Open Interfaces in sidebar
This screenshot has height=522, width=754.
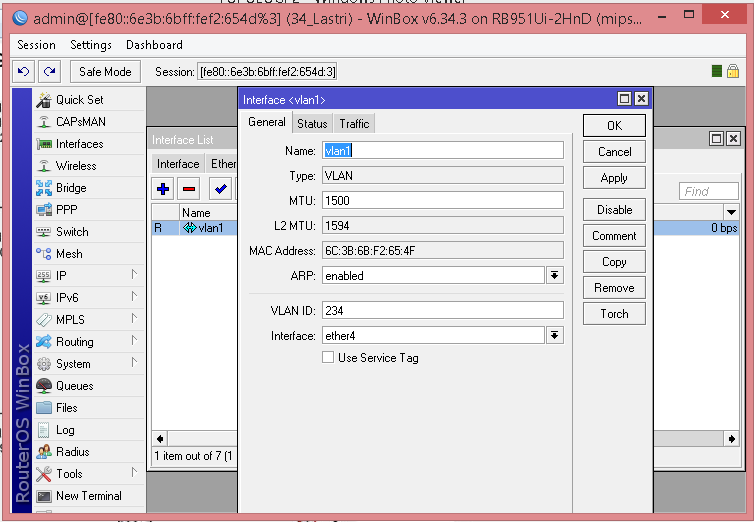click(89, 144)
